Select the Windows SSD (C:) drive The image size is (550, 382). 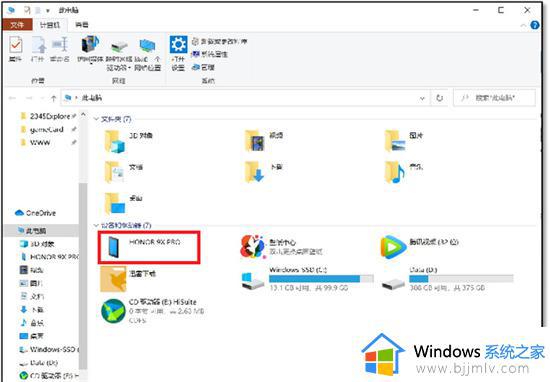coord(307,279)
